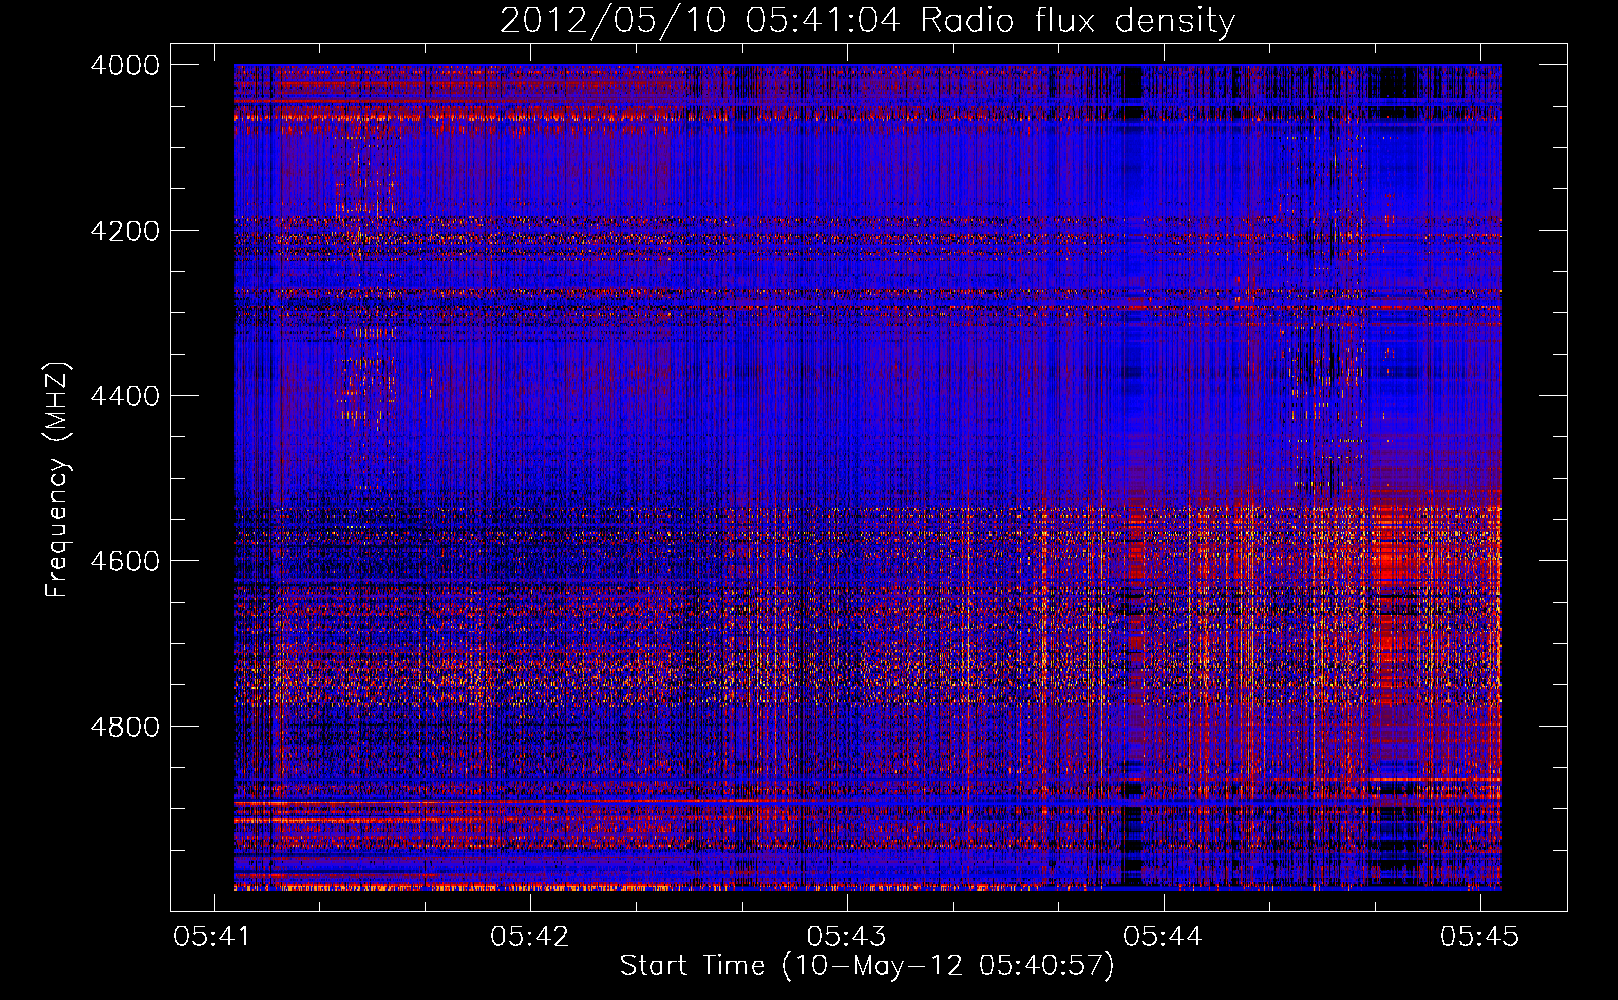The height and width of the screenshot is (1000, 1618).
Task: Click the 05:44 time tick label
Action: click(x=1162, y=936)
